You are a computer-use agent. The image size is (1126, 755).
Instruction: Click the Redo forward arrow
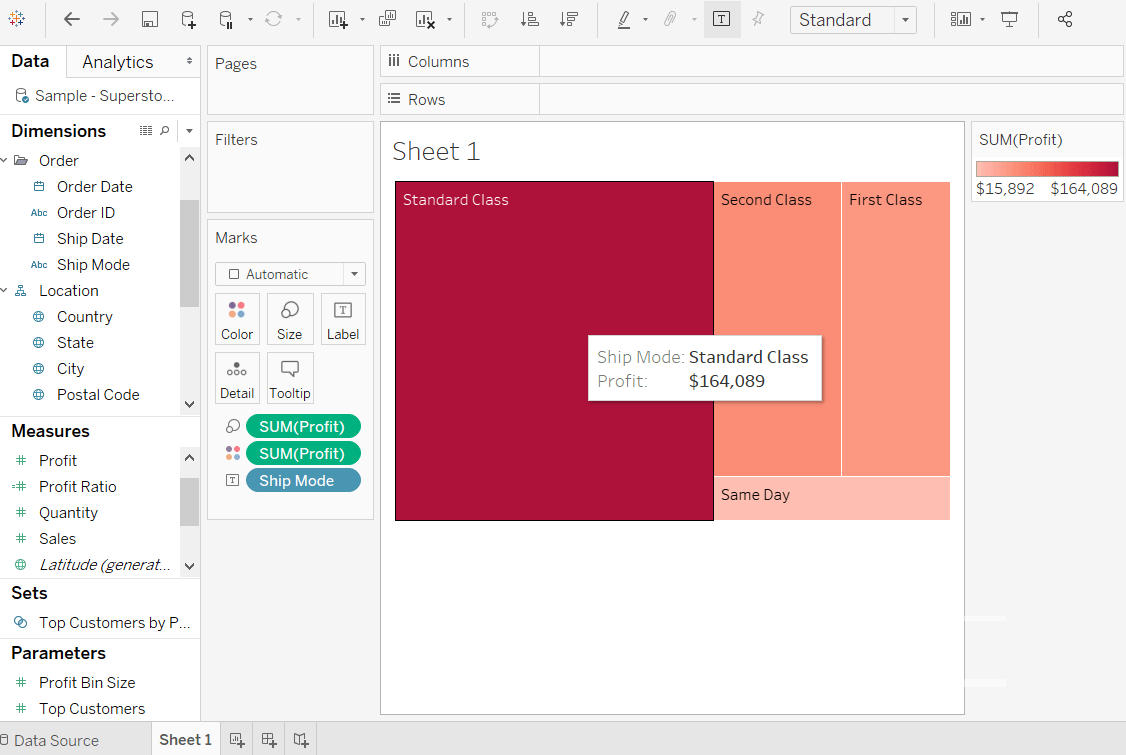[x=111, y=19]
